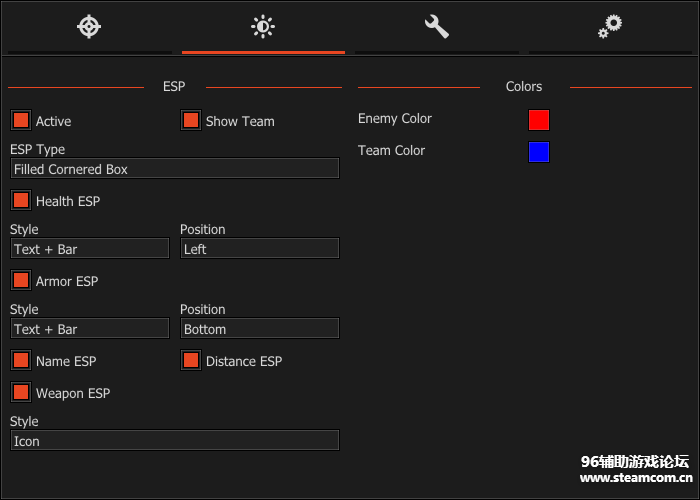Select the sun-shaped visuals tab icon

point(263,27)
